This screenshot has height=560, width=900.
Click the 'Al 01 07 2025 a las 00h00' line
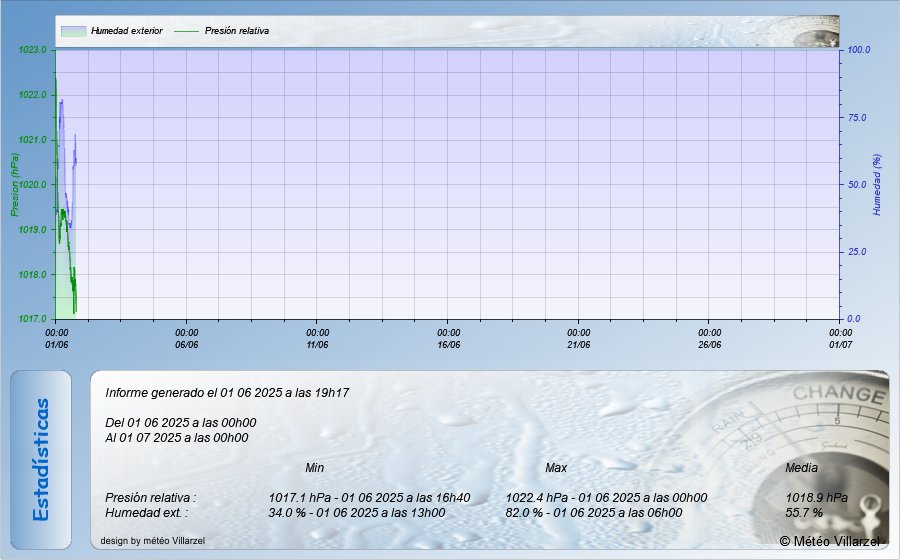(x=177, y=438)
